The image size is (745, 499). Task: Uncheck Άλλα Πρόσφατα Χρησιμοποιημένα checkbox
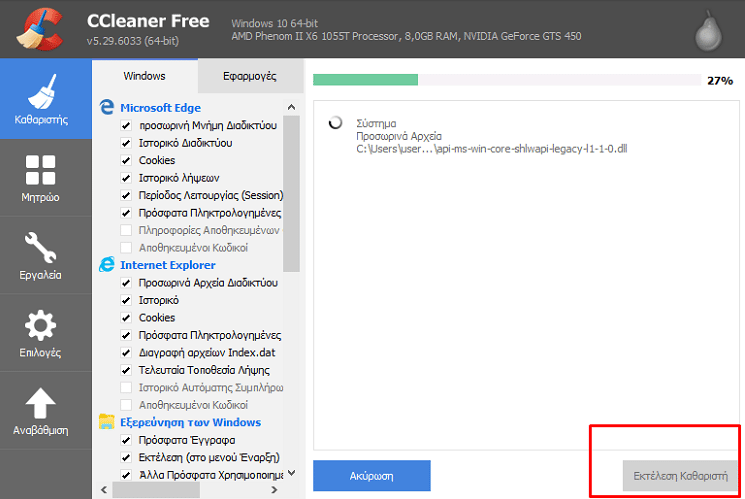point(126,475)
